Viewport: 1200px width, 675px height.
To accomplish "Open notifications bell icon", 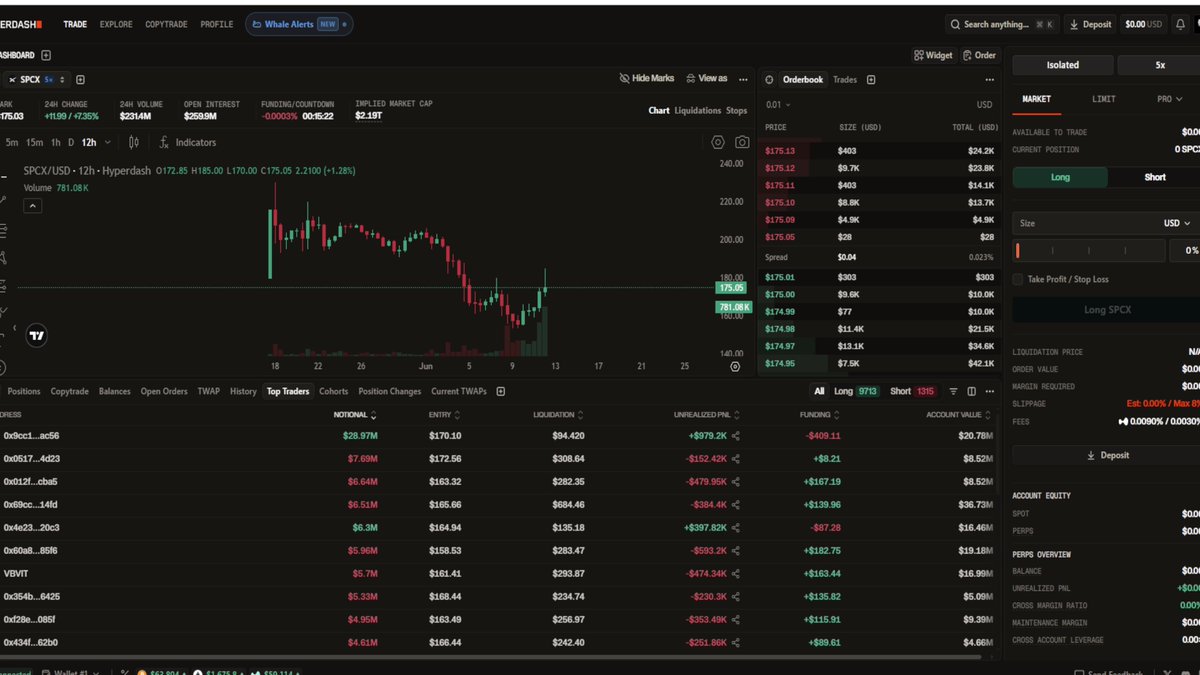I will [x=1180, y=24].
